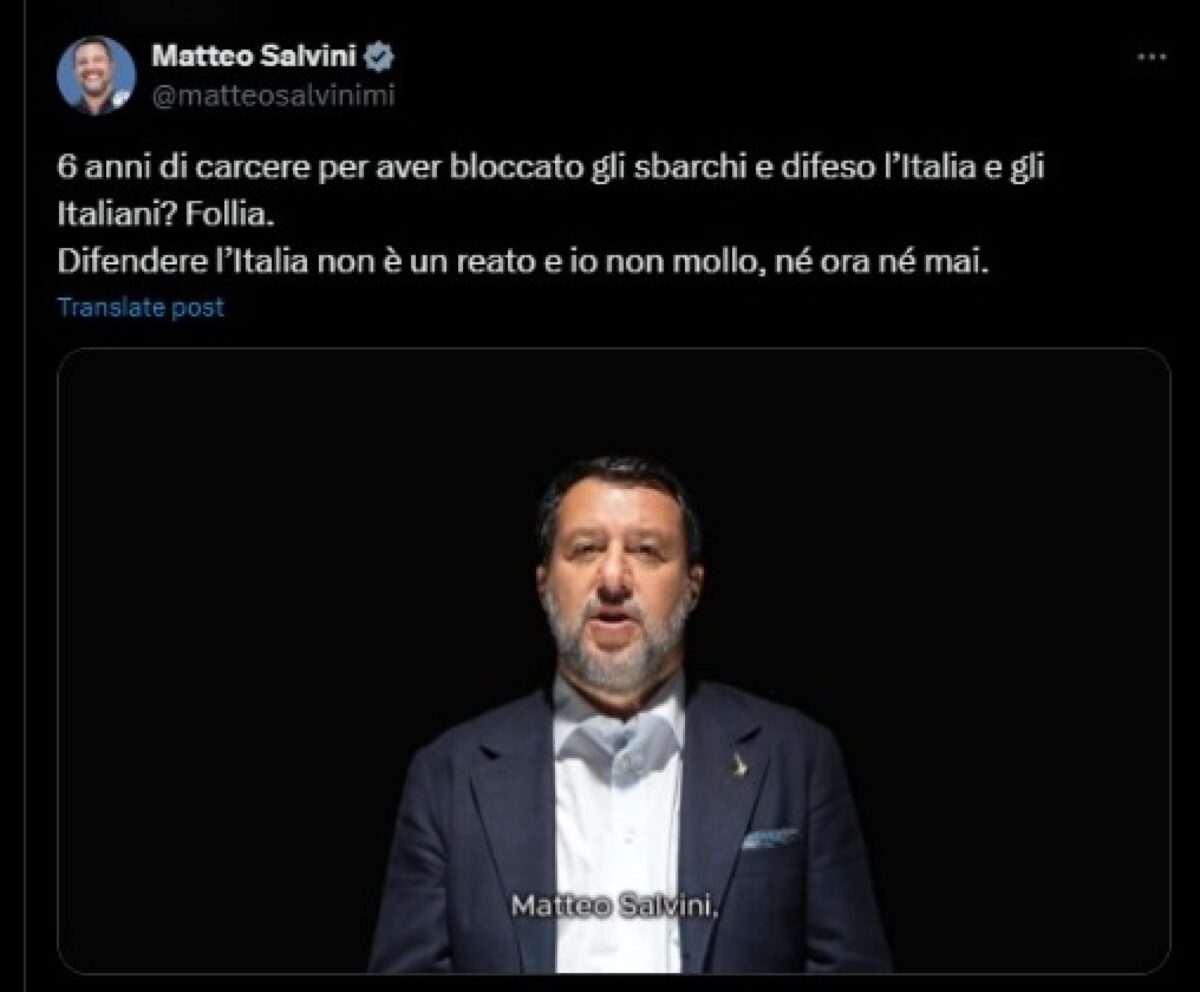Screen dimensions: 1200x992
Task: Open the @matteosalvinimi handle link
Action: tap(270, 95)
